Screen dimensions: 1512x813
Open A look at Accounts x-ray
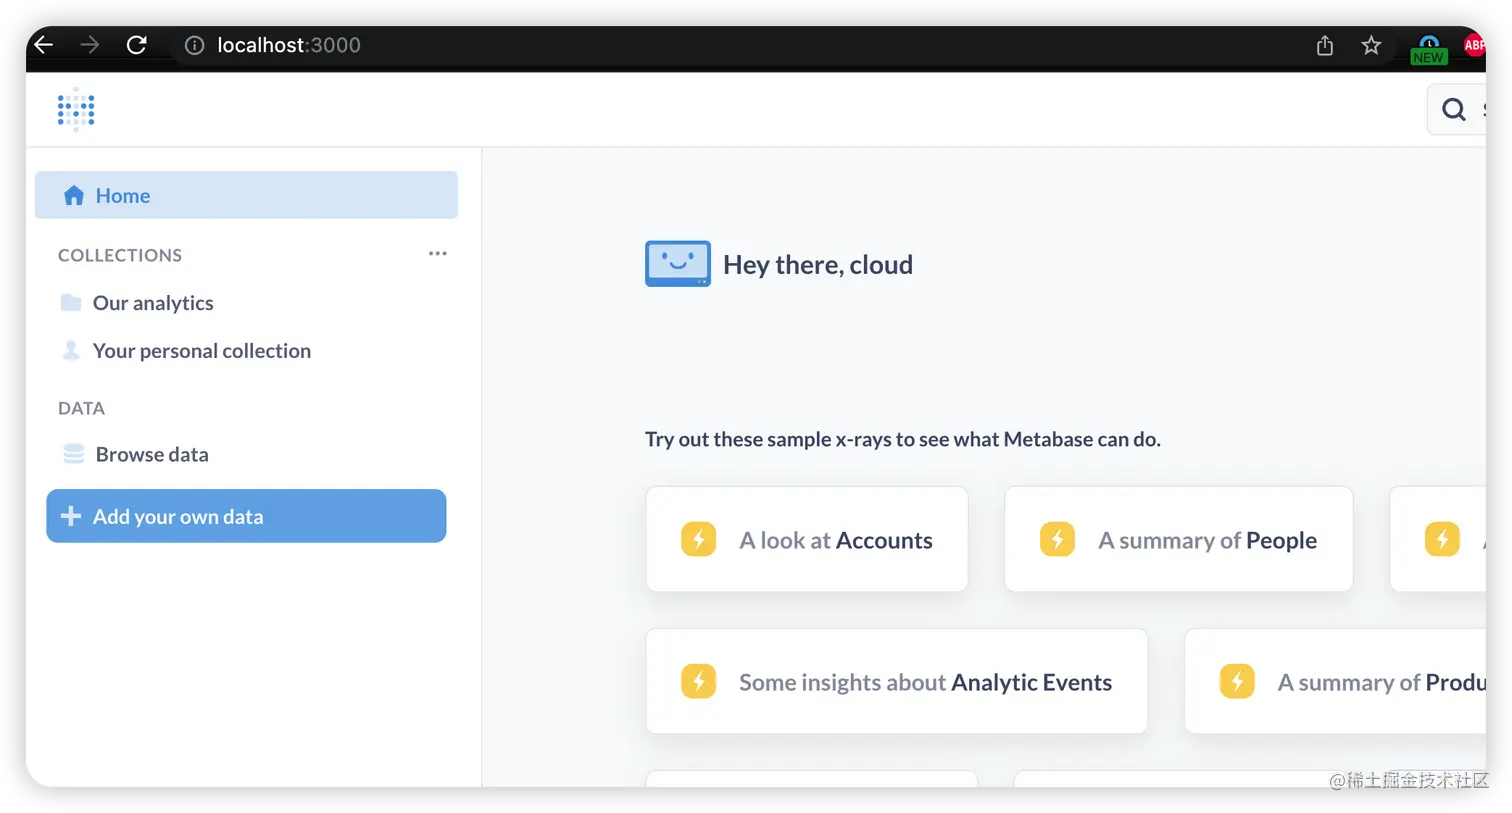tap(807, 539)
